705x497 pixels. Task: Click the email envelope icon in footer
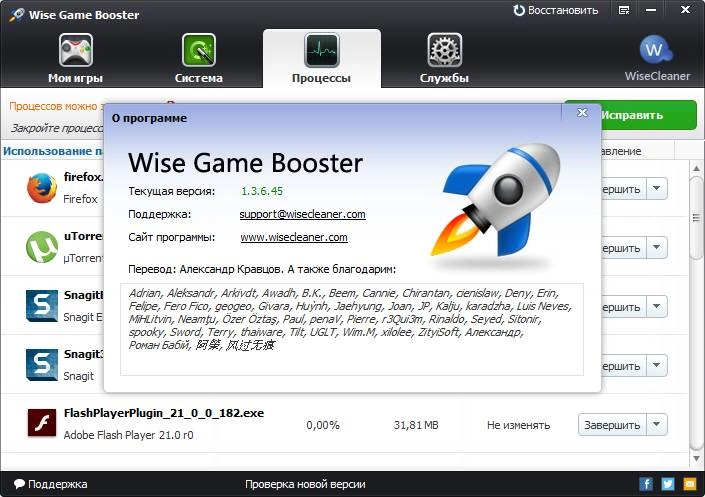coord(690,484)
